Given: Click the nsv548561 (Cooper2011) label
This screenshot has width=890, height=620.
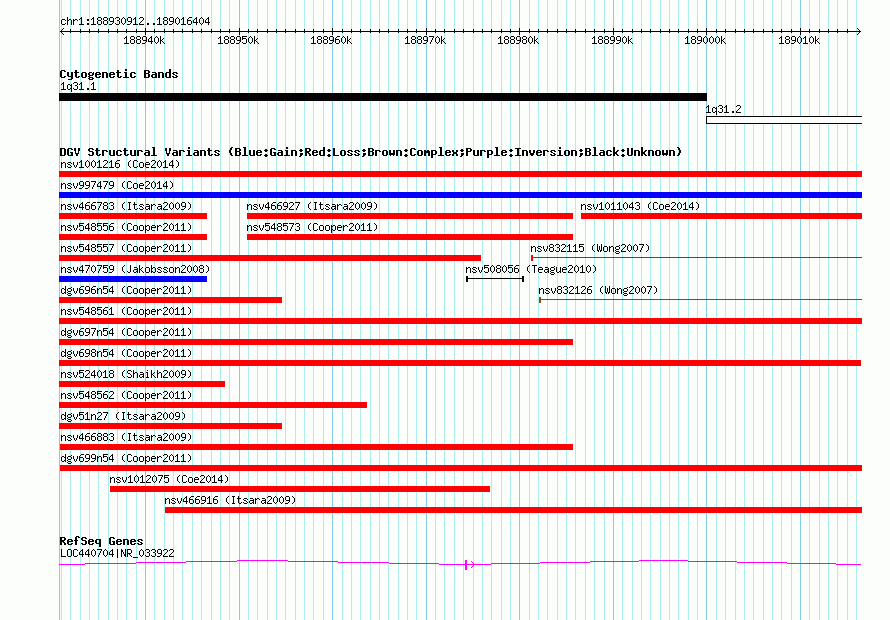Looking at the screenshot, I should click(126, 311).
